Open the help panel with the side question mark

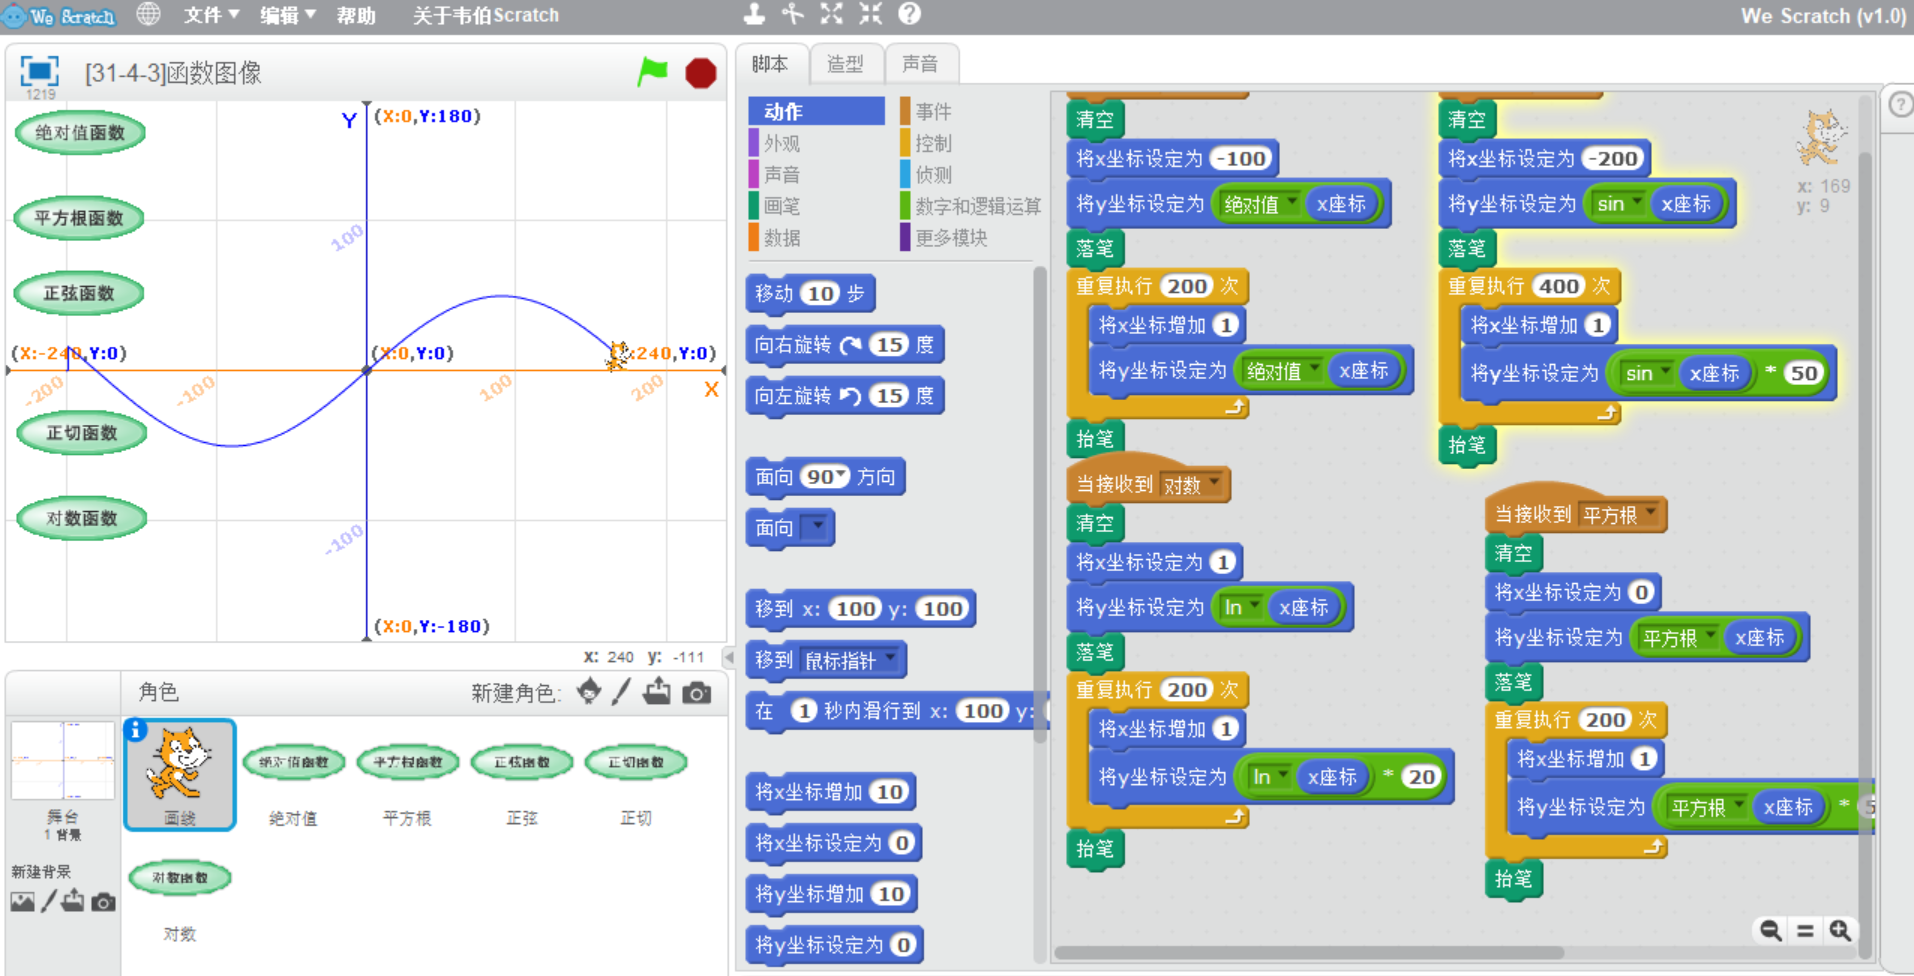tap(1900, 104)
